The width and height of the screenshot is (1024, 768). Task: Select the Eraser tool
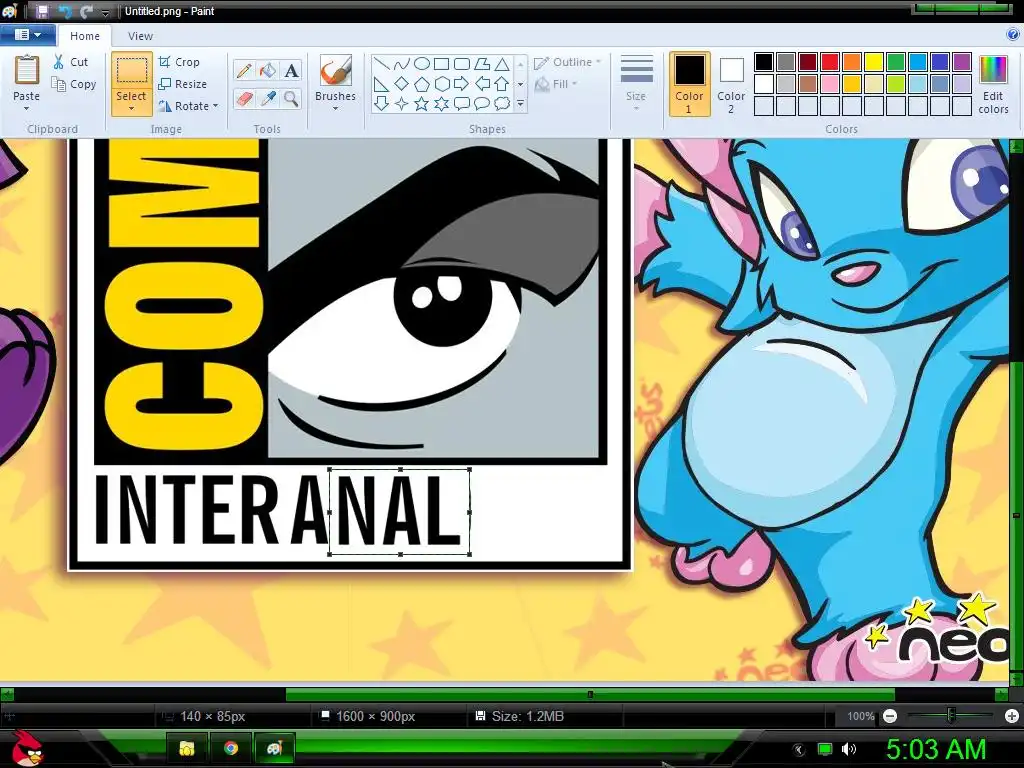click(244, 99)
